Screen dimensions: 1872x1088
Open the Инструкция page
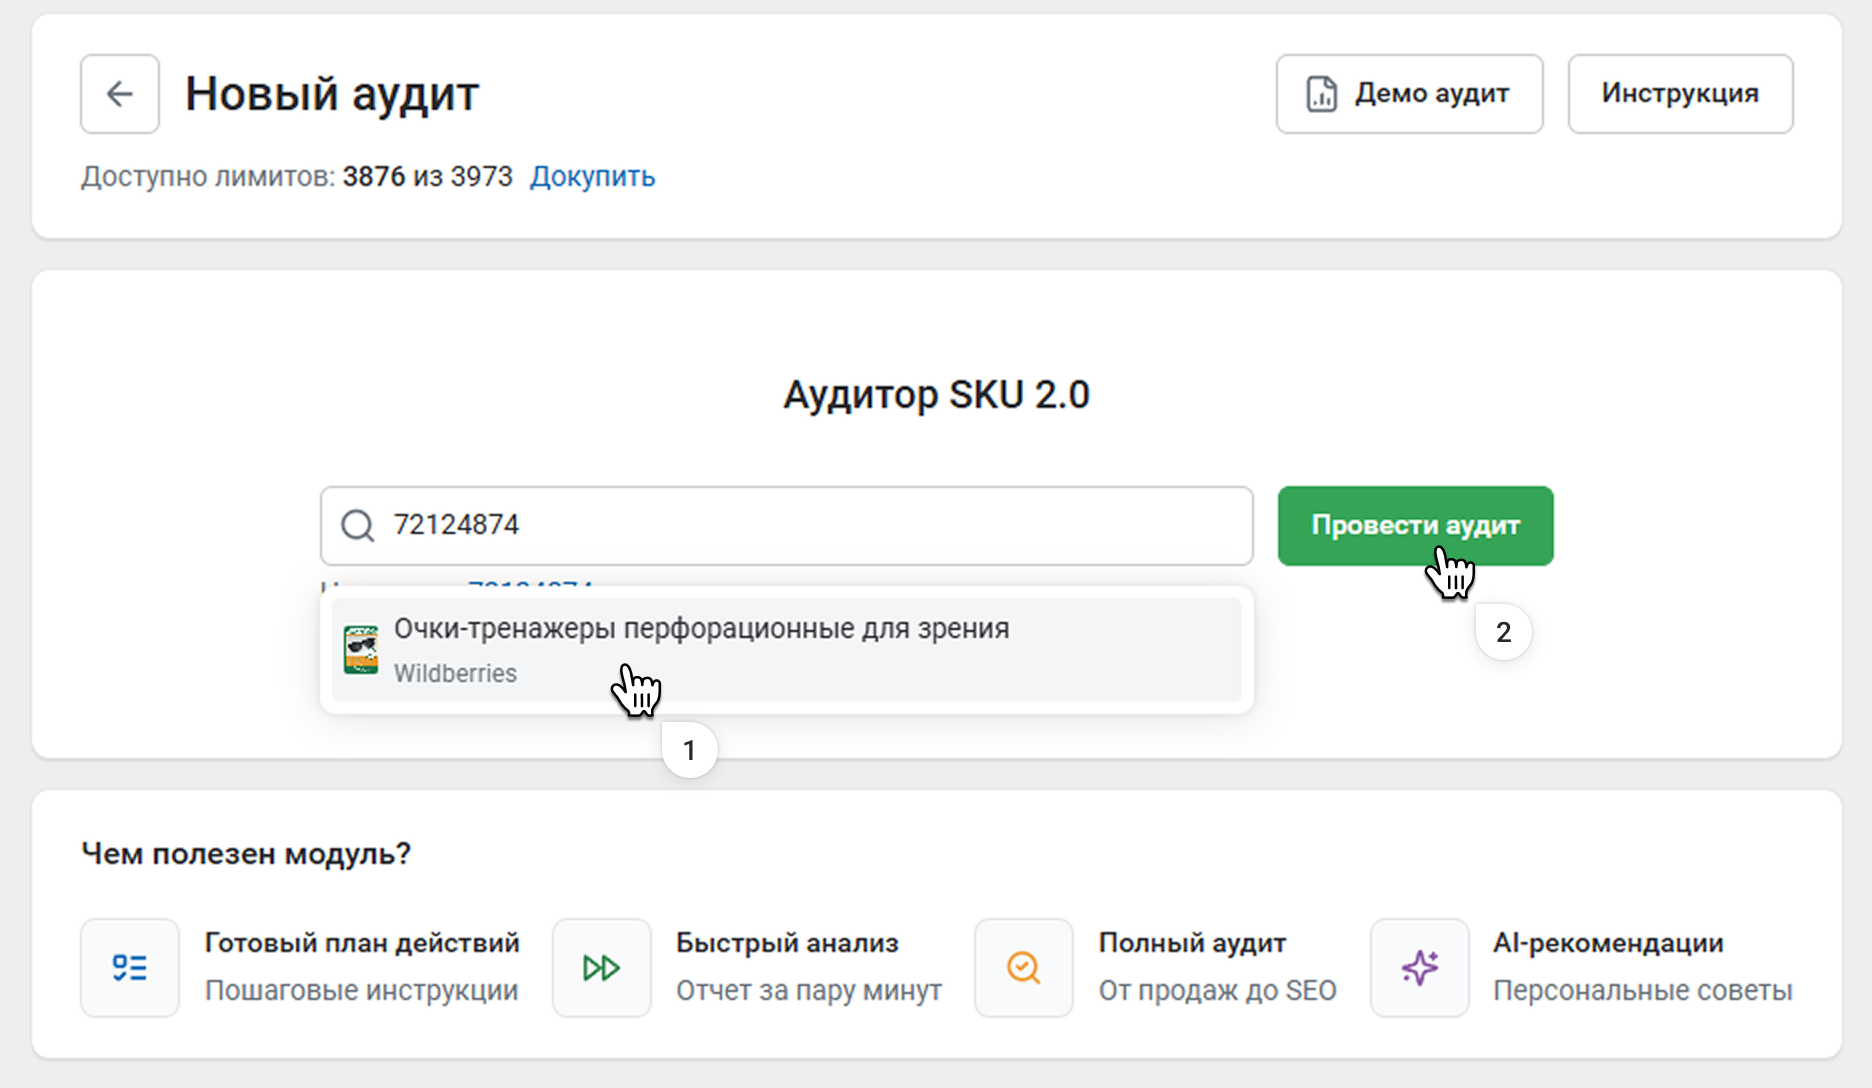pos(1680,94)
